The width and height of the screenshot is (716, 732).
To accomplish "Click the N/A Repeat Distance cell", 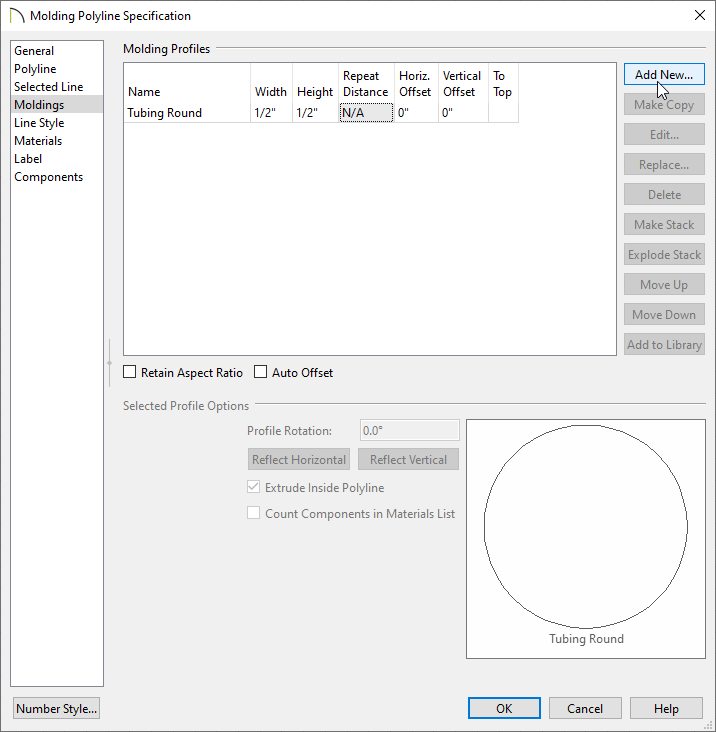I will (366, 113).
